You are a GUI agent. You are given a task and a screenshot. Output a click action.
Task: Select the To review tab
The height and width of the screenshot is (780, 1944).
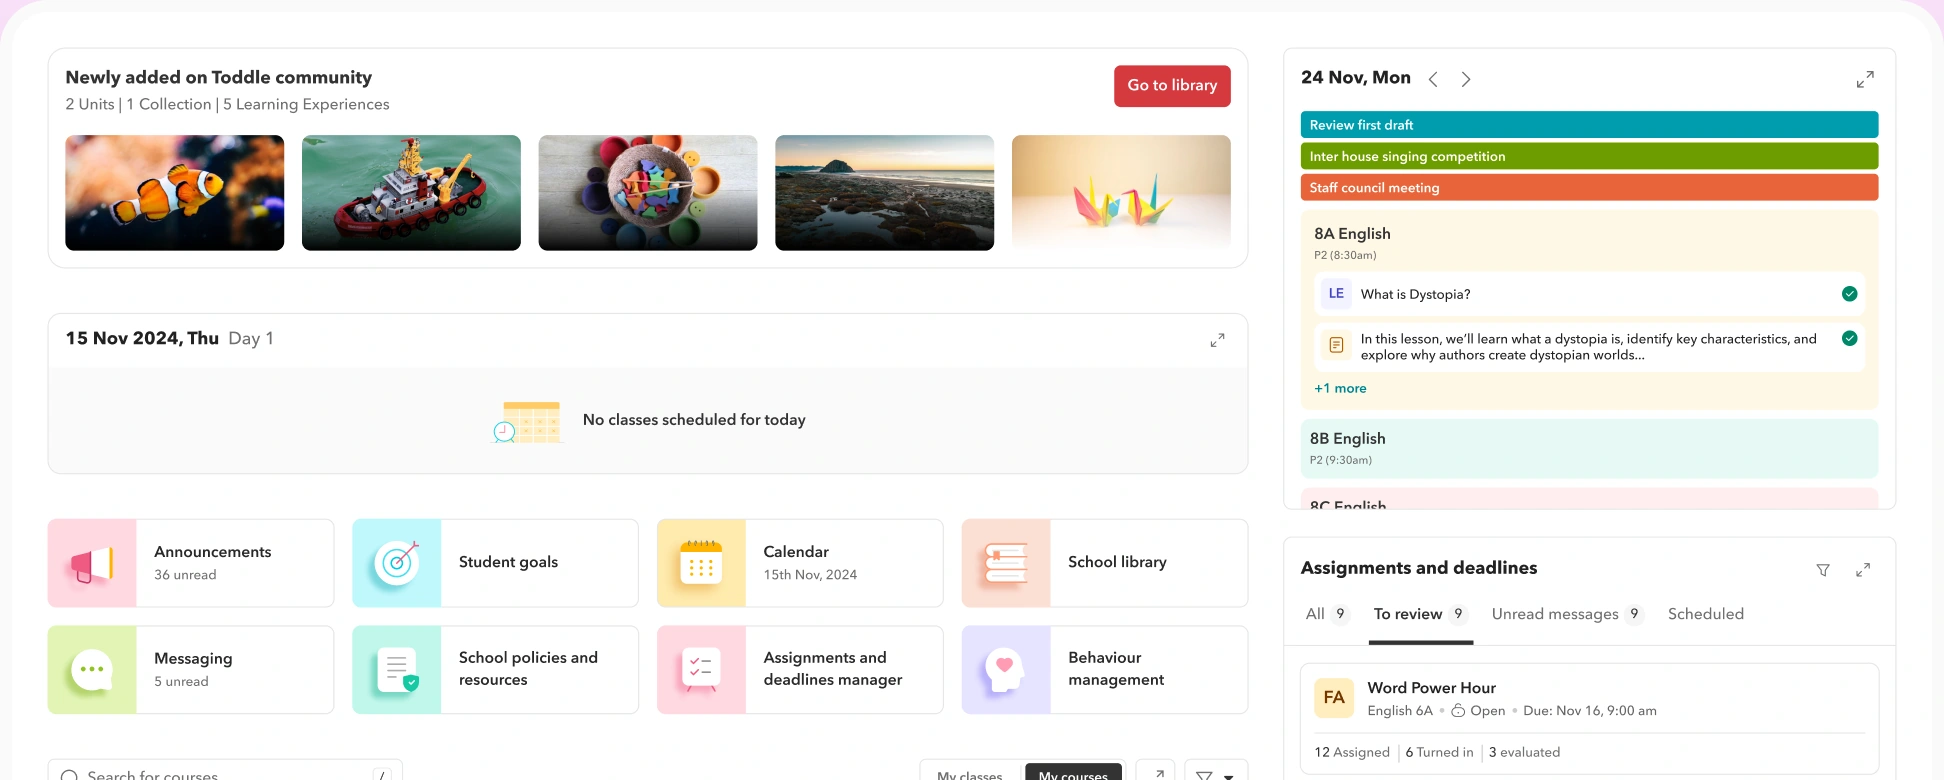point(1420,614)
